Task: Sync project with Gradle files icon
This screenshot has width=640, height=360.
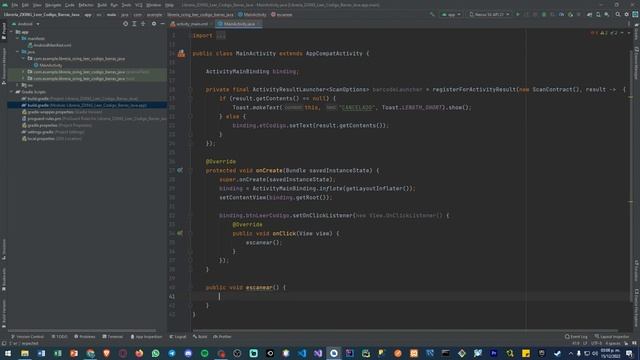Action: click(x=589, y=14)
